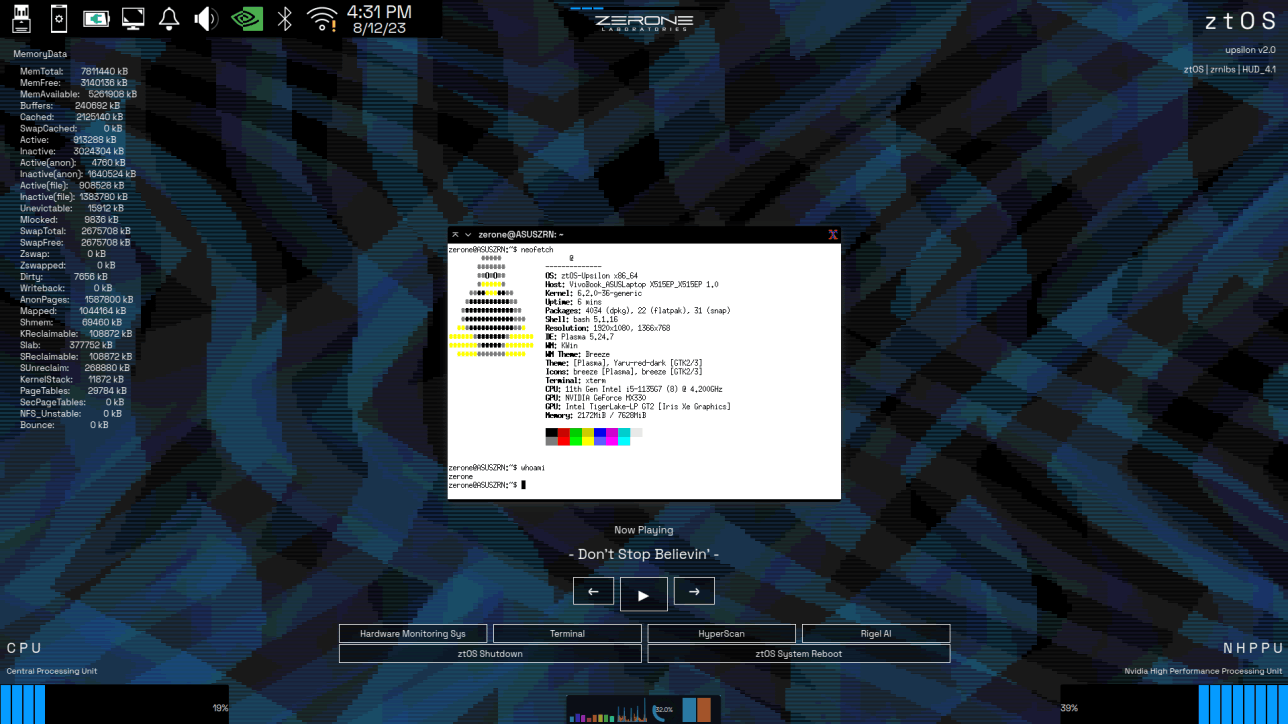The image size is (1288, 724).
Task: Click the 'MemoryData' heading
Action: (40, 54)
